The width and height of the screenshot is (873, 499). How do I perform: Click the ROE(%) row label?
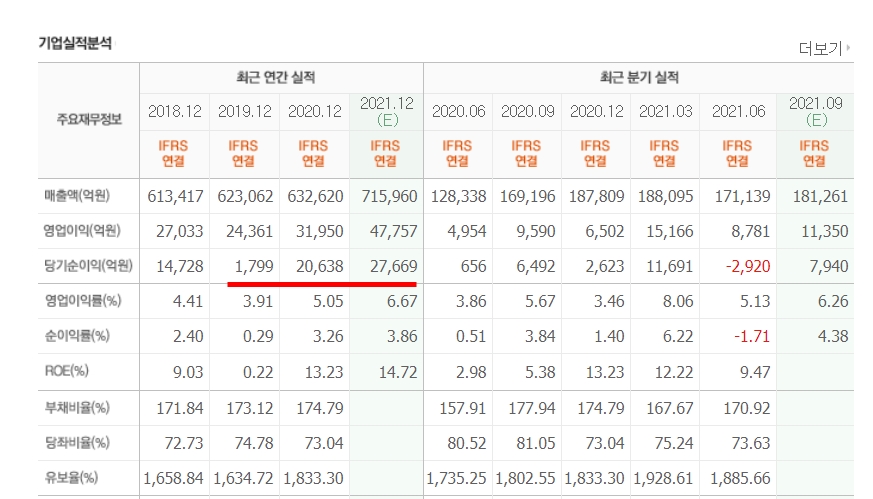pos(66,371)
